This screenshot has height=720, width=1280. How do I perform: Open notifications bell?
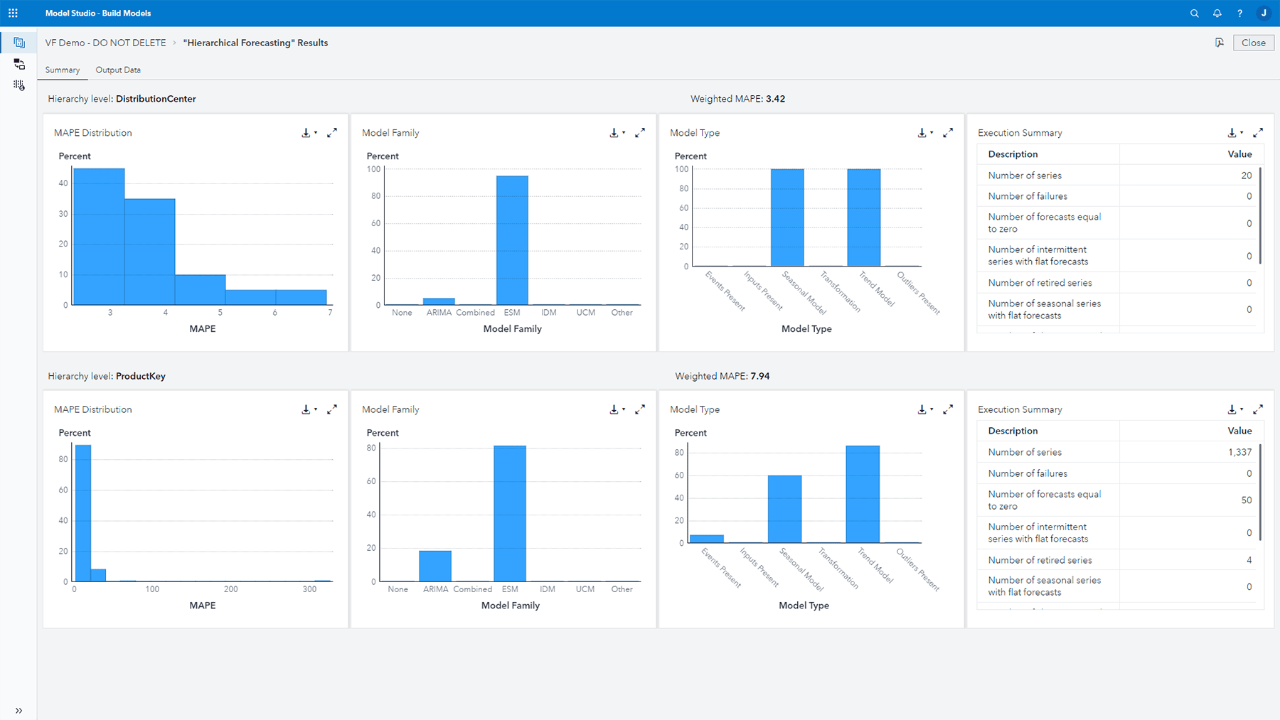coord(1216,13)
